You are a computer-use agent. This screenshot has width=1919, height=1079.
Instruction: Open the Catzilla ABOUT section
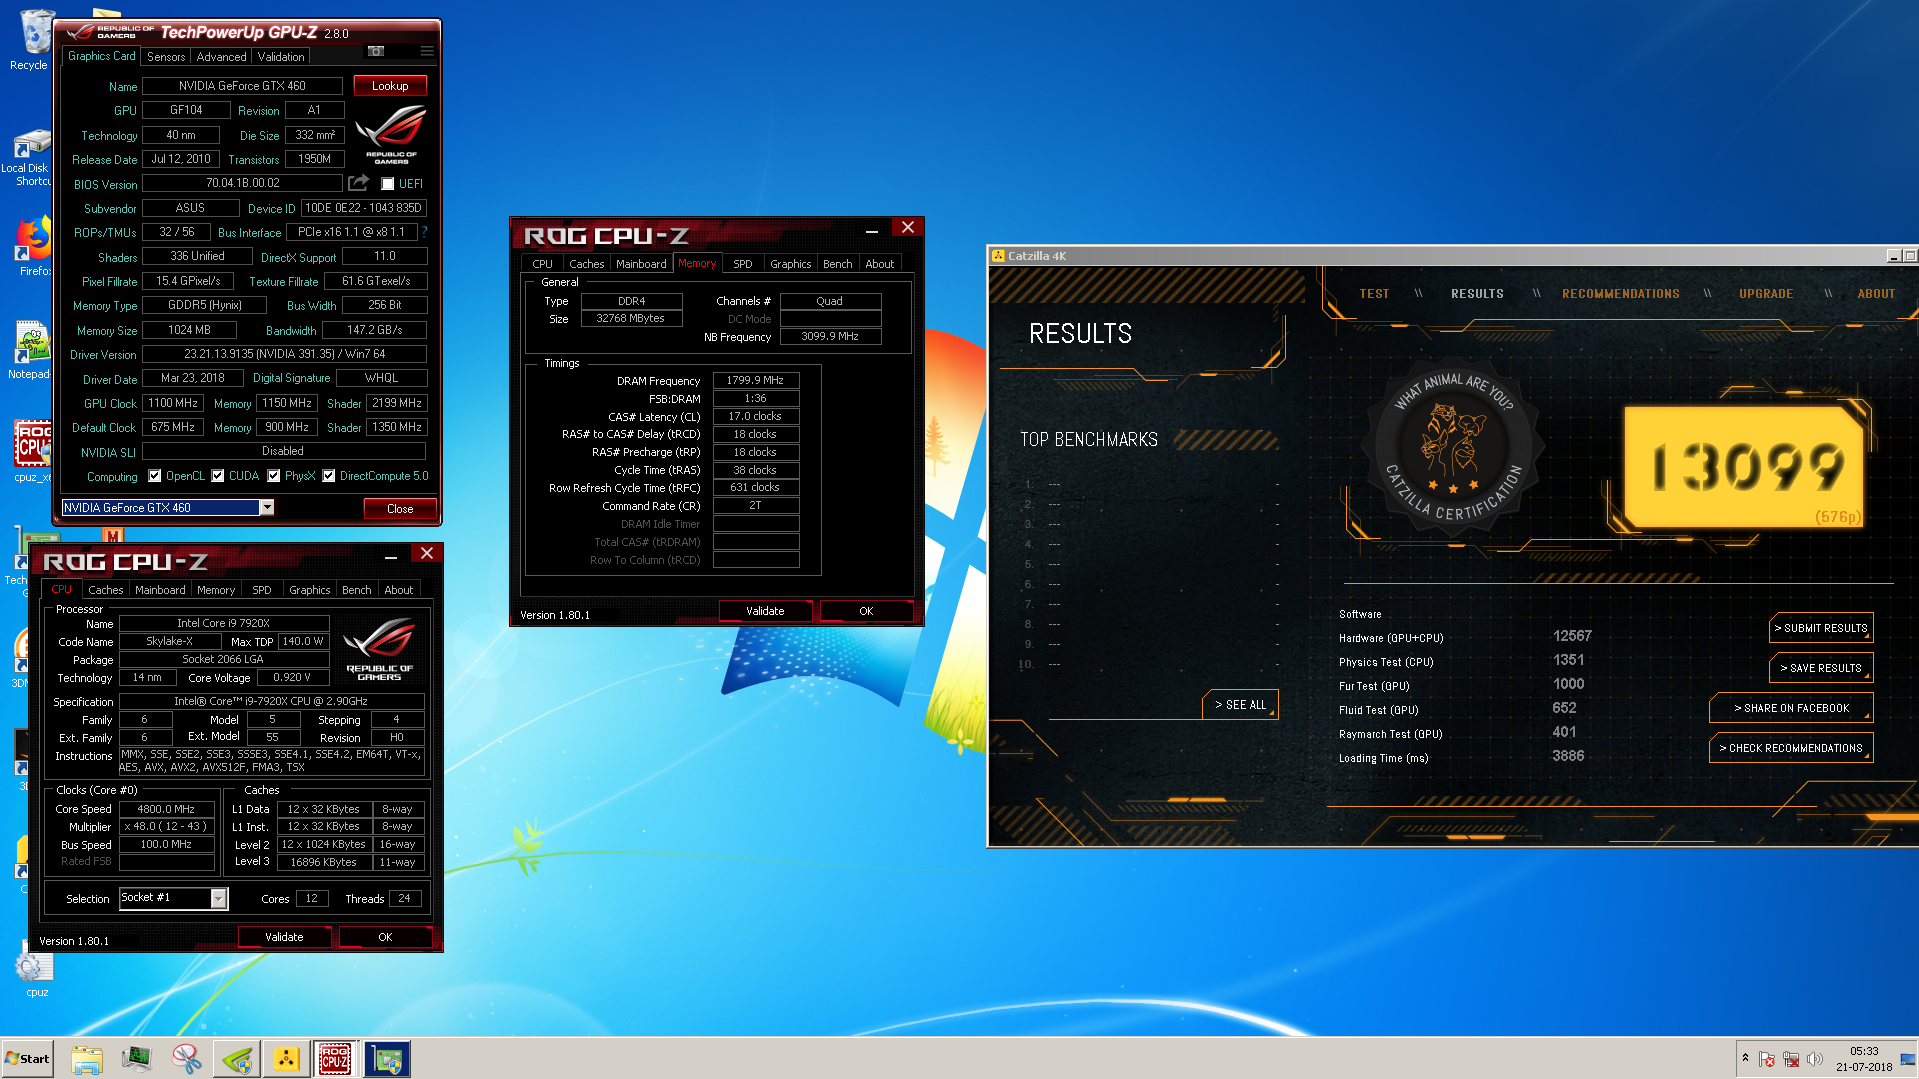pos(1876,294)
